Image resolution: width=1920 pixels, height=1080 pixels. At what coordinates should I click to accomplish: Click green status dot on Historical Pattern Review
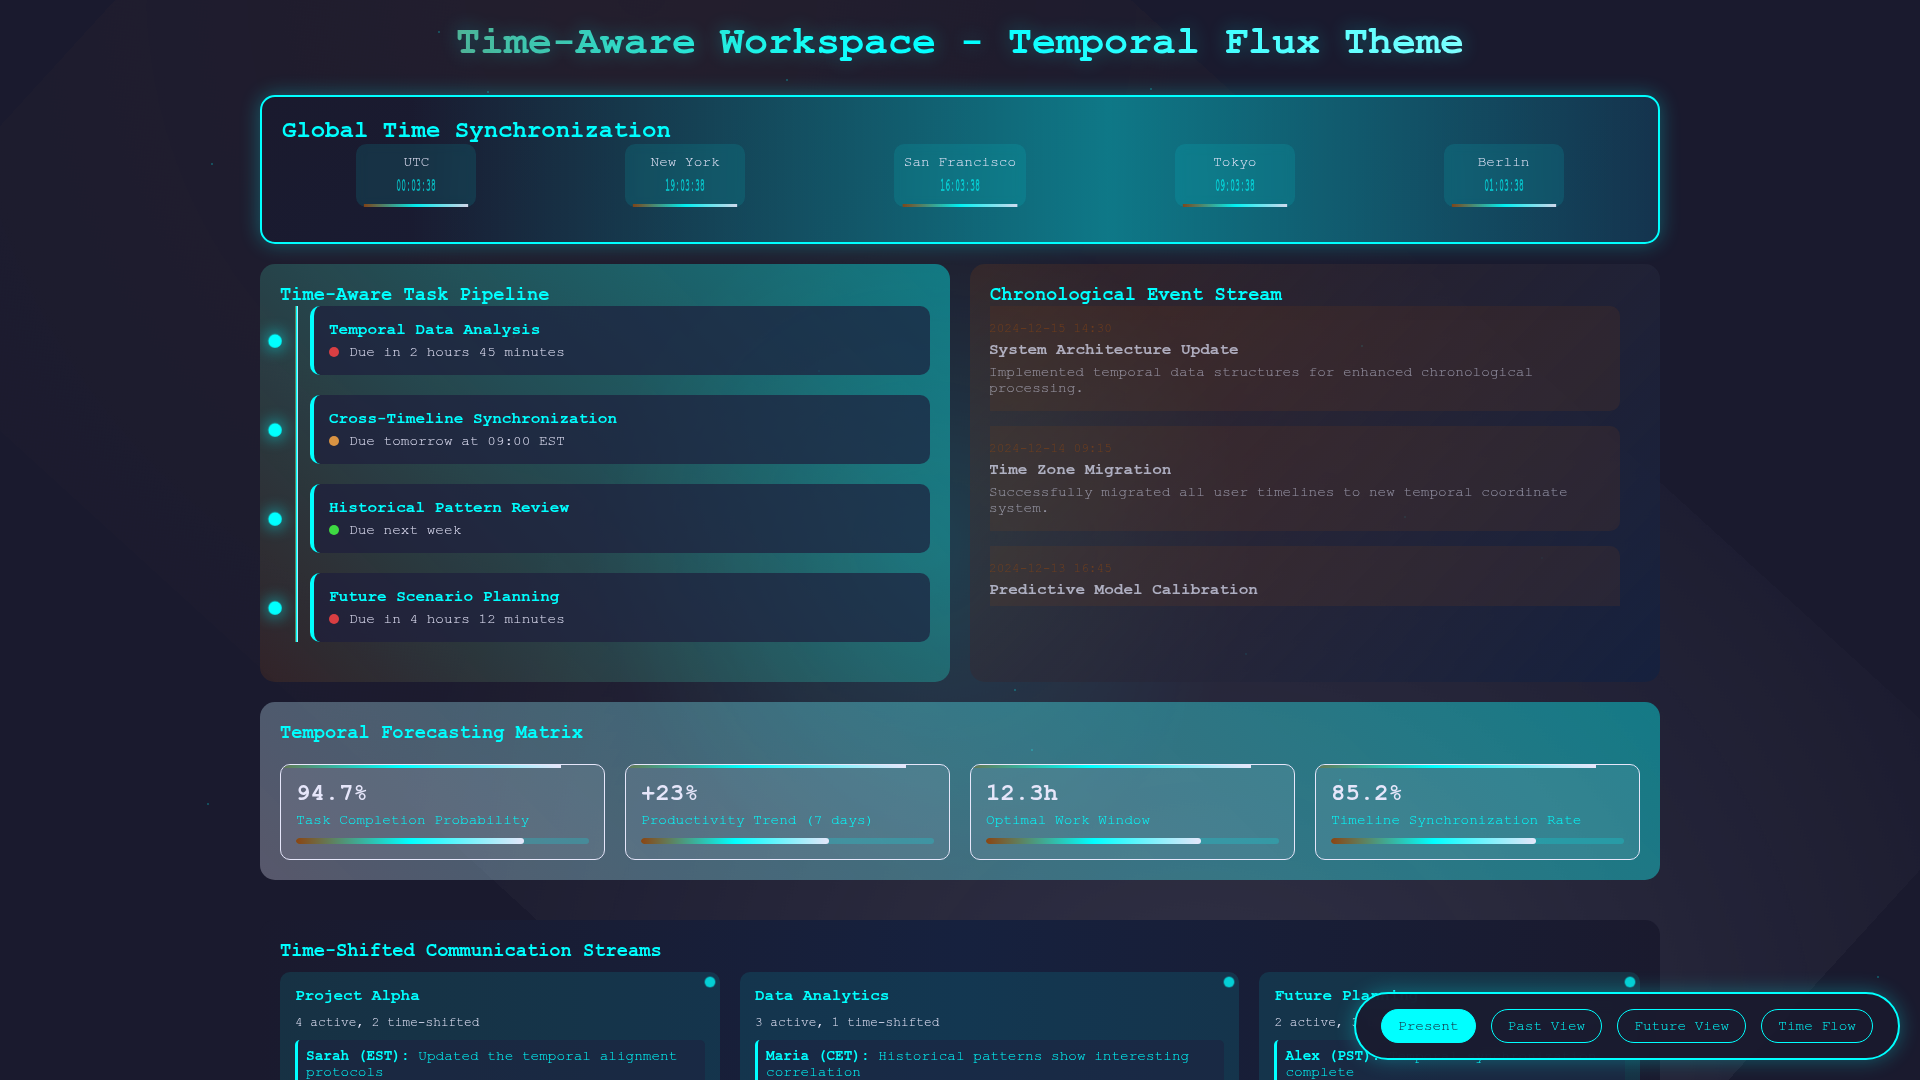pos(334,530)
